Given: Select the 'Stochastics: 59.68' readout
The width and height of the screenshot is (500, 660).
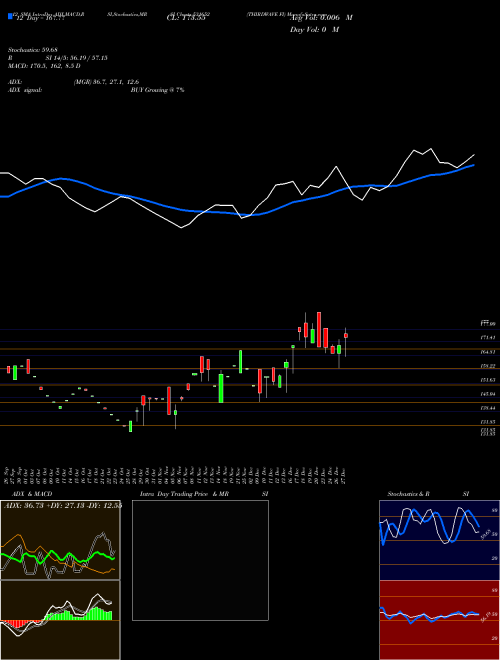Looking at the screenshot, I should [33, 50].
